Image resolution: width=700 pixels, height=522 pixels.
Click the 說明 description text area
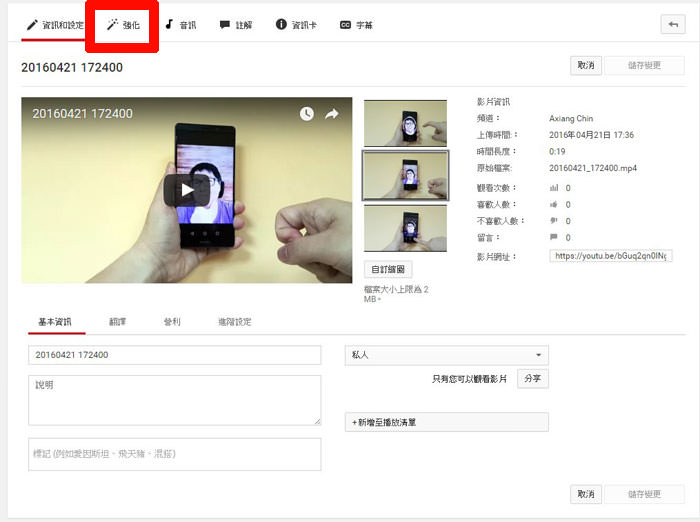click(x=174, y=400)
